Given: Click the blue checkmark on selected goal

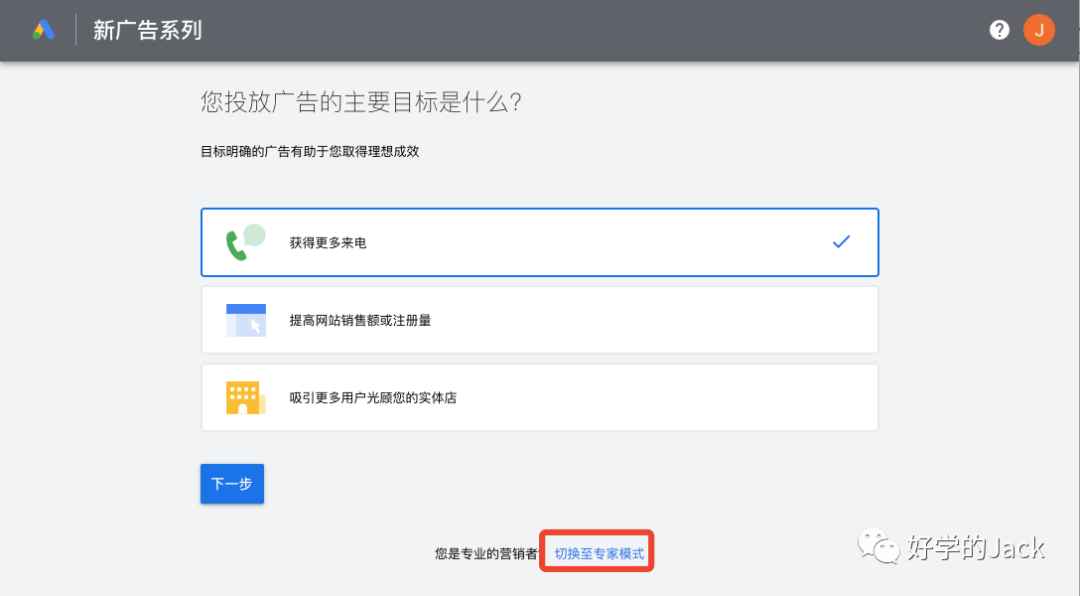Looking at the screenshot, I should click(842, 241).
